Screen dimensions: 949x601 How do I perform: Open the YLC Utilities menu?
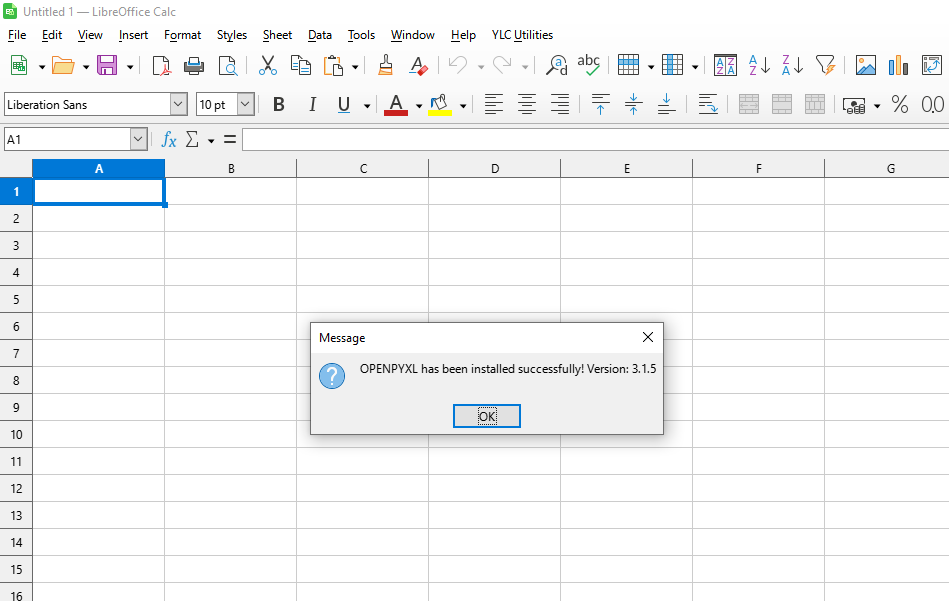(522, 35)
